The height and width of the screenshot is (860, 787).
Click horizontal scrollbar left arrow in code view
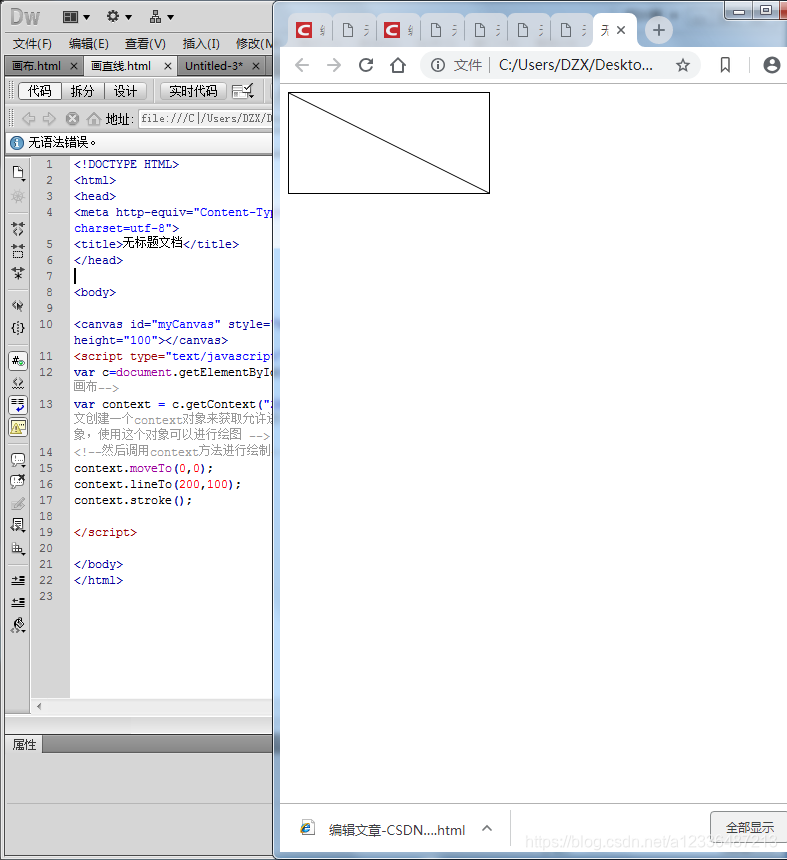[x=39, y=706]
